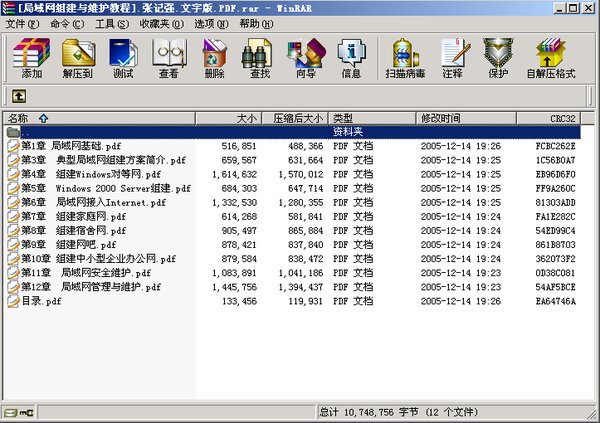Click the 解压到 (Extract To) icon

click(78, 58)
